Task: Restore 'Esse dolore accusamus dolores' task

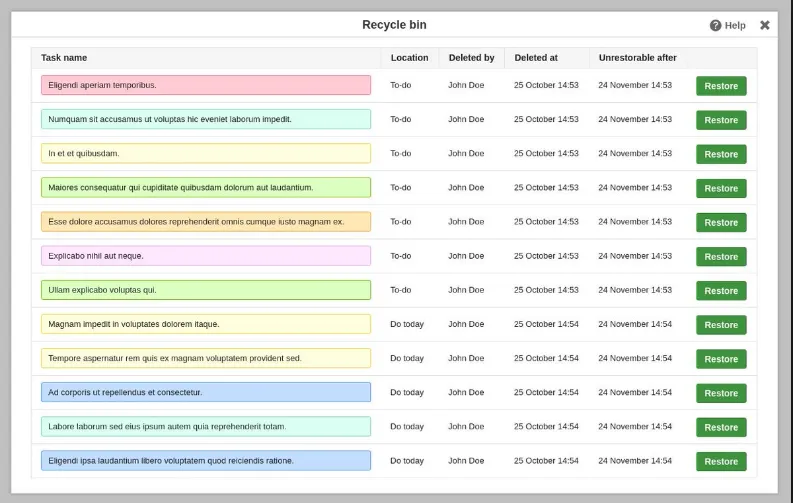Action: click(x=721, y=222)
